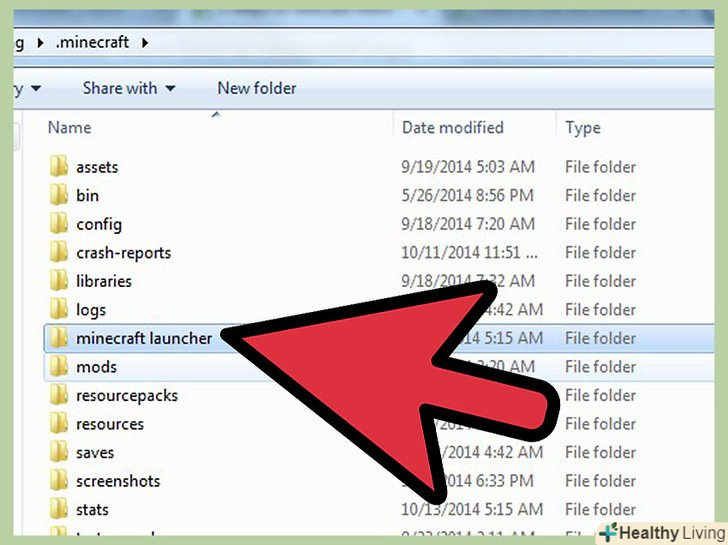Select the screenshots folder name
728x545 pixels.
point(118,481)
